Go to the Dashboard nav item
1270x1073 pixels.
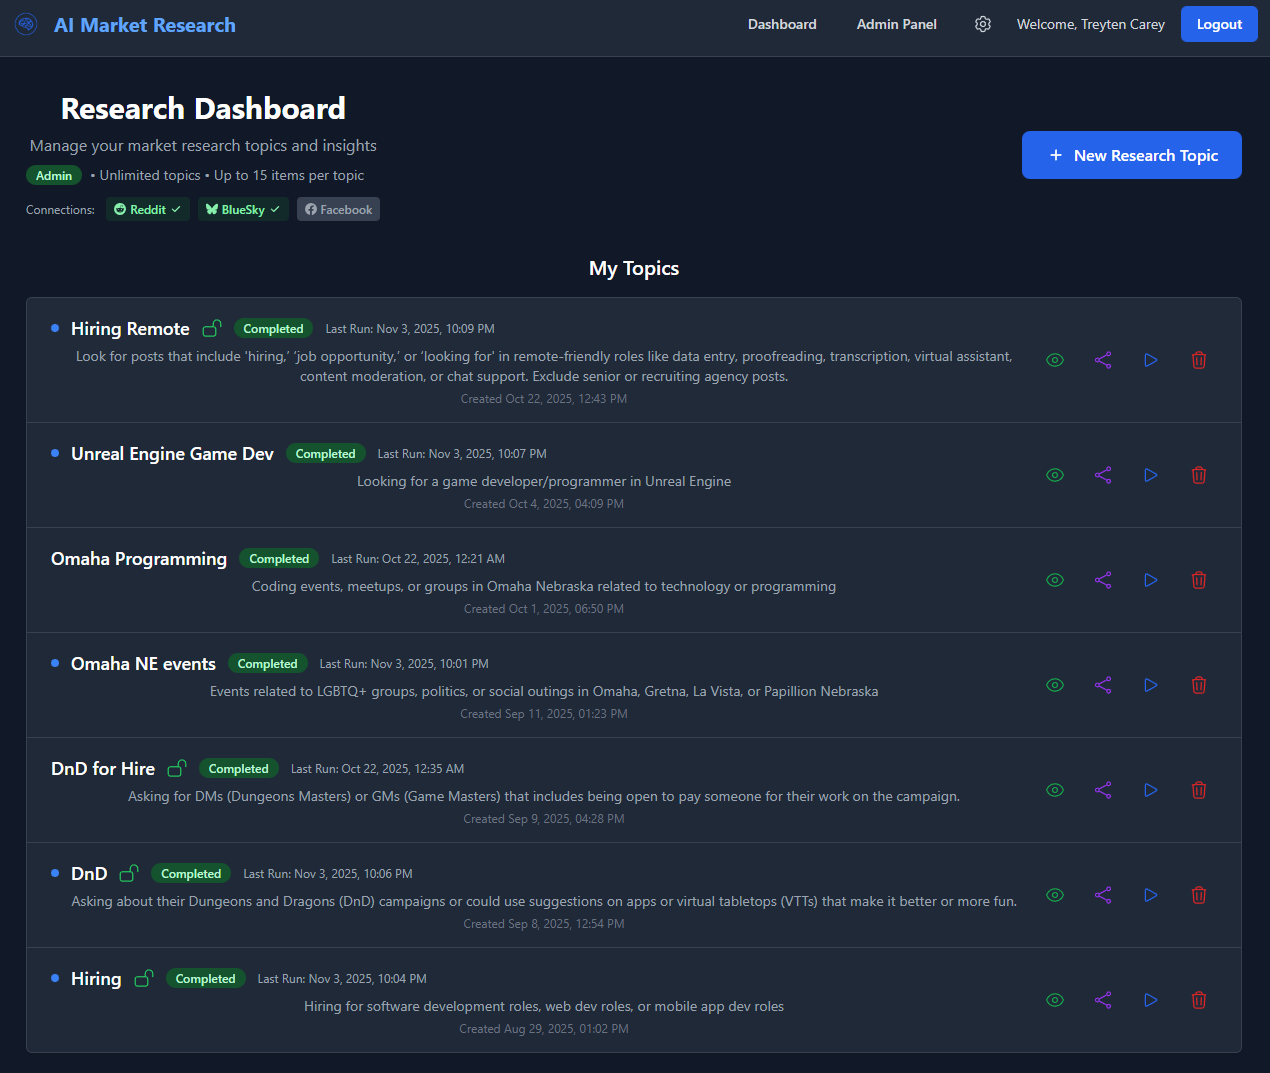pyautogui.click(x=782, y=24)
